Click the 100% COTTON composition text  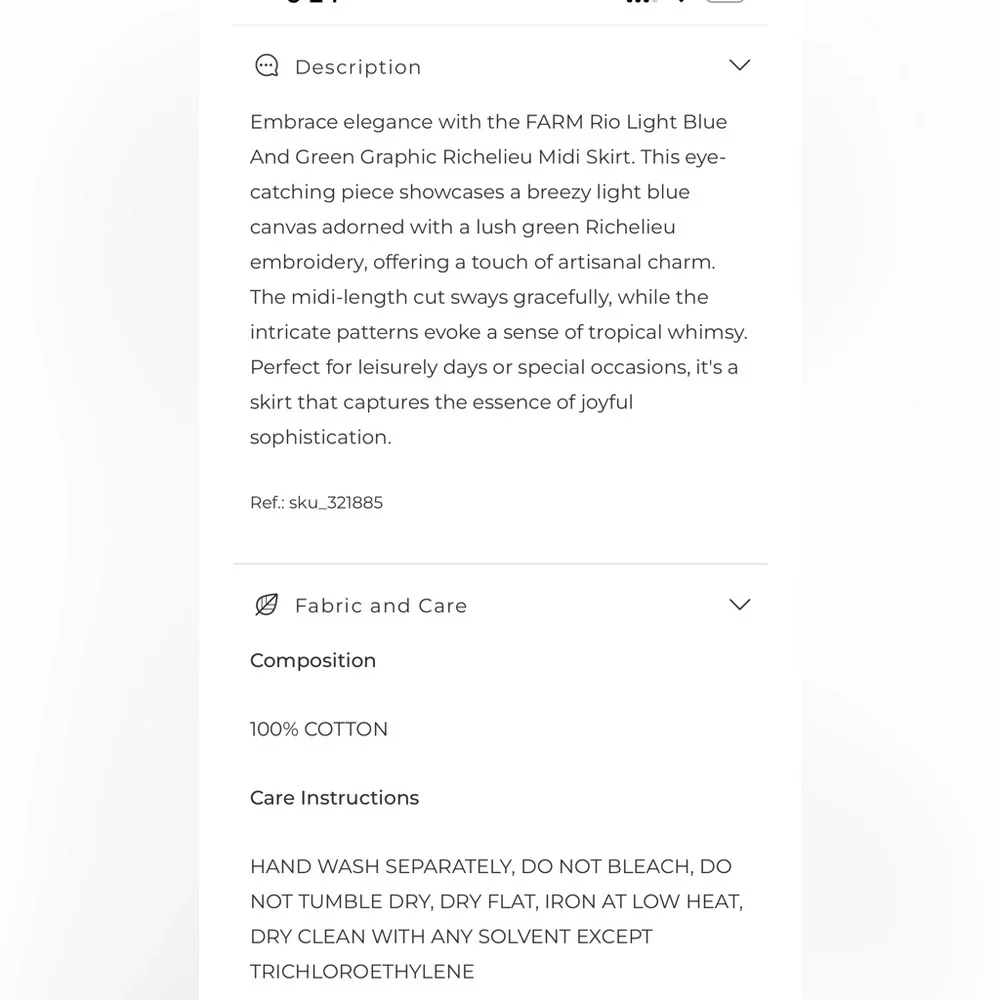click(319, 730)
